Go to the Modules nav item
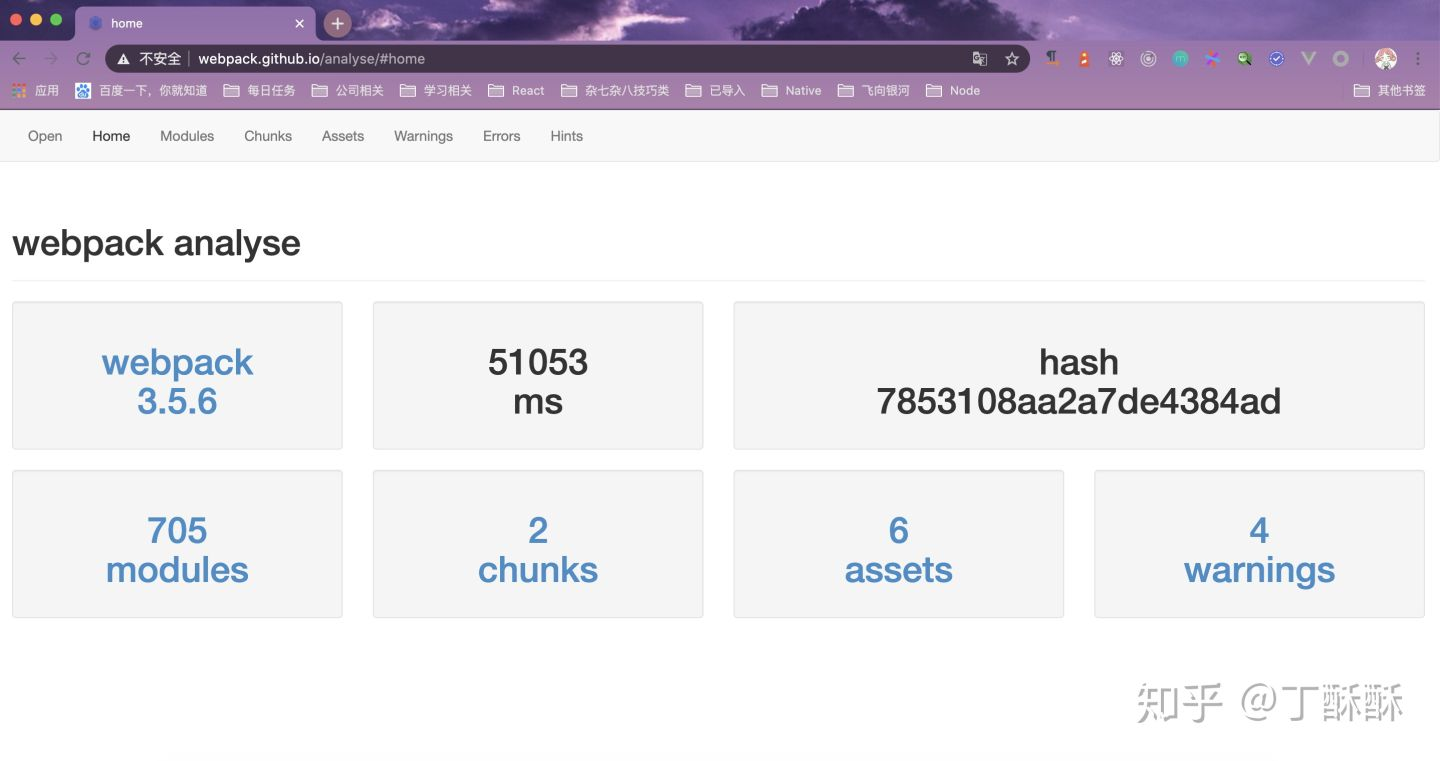The height and width of the screenshot is (761, 1440). coord(187,136)
